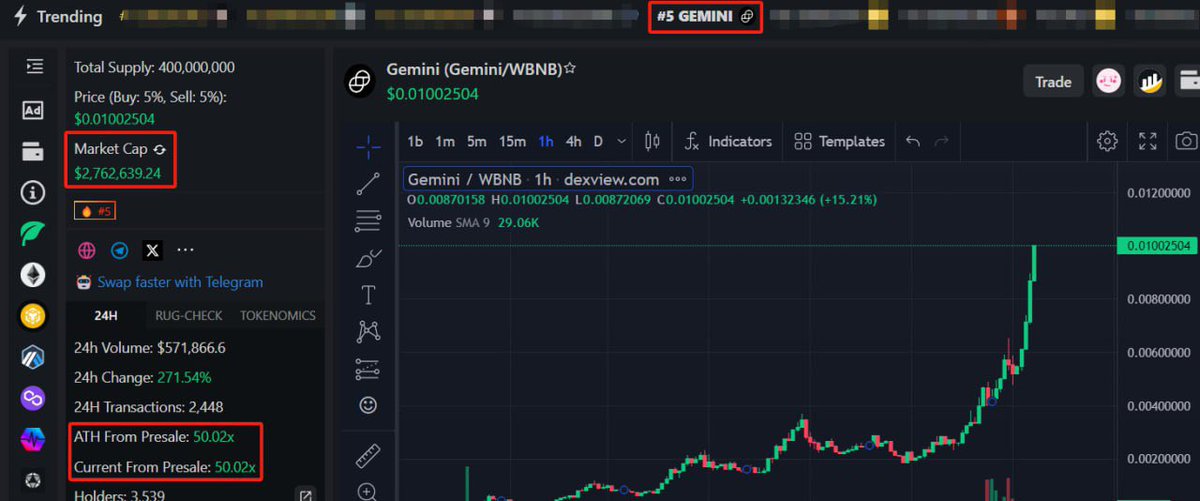
Task: Select the text annotation tool
Action: pos(368,295)
